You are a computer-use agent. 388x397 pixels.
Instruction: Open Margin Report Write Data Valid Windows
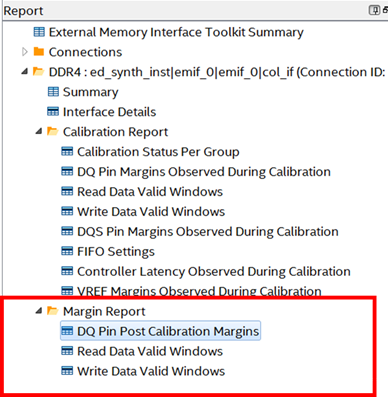pyautogui.click(x=151, y=371)
